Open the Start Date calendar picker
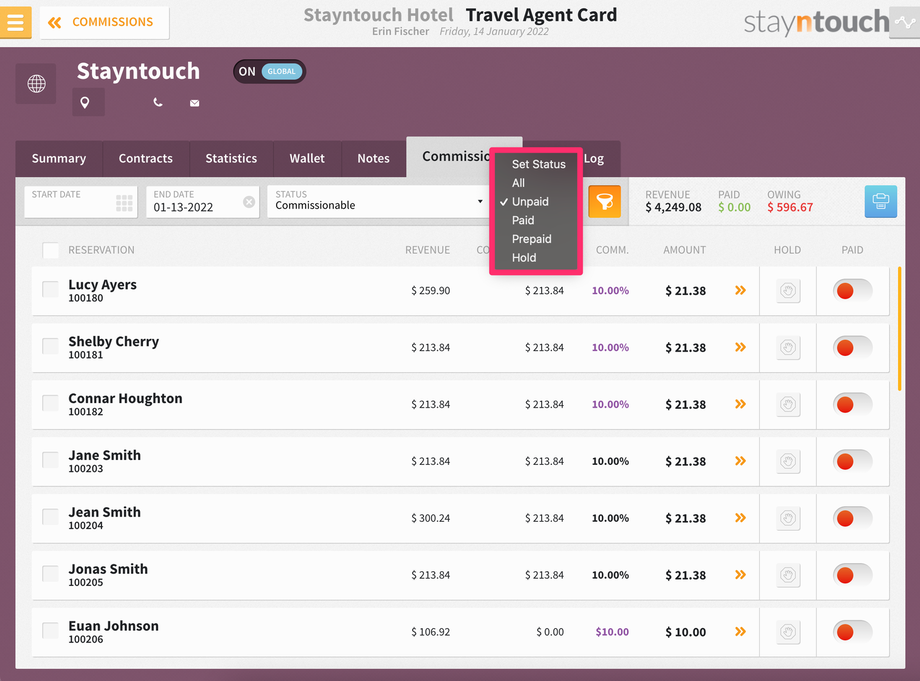The height and width of the screenshot is (681, 920). (x=124, y=203)
